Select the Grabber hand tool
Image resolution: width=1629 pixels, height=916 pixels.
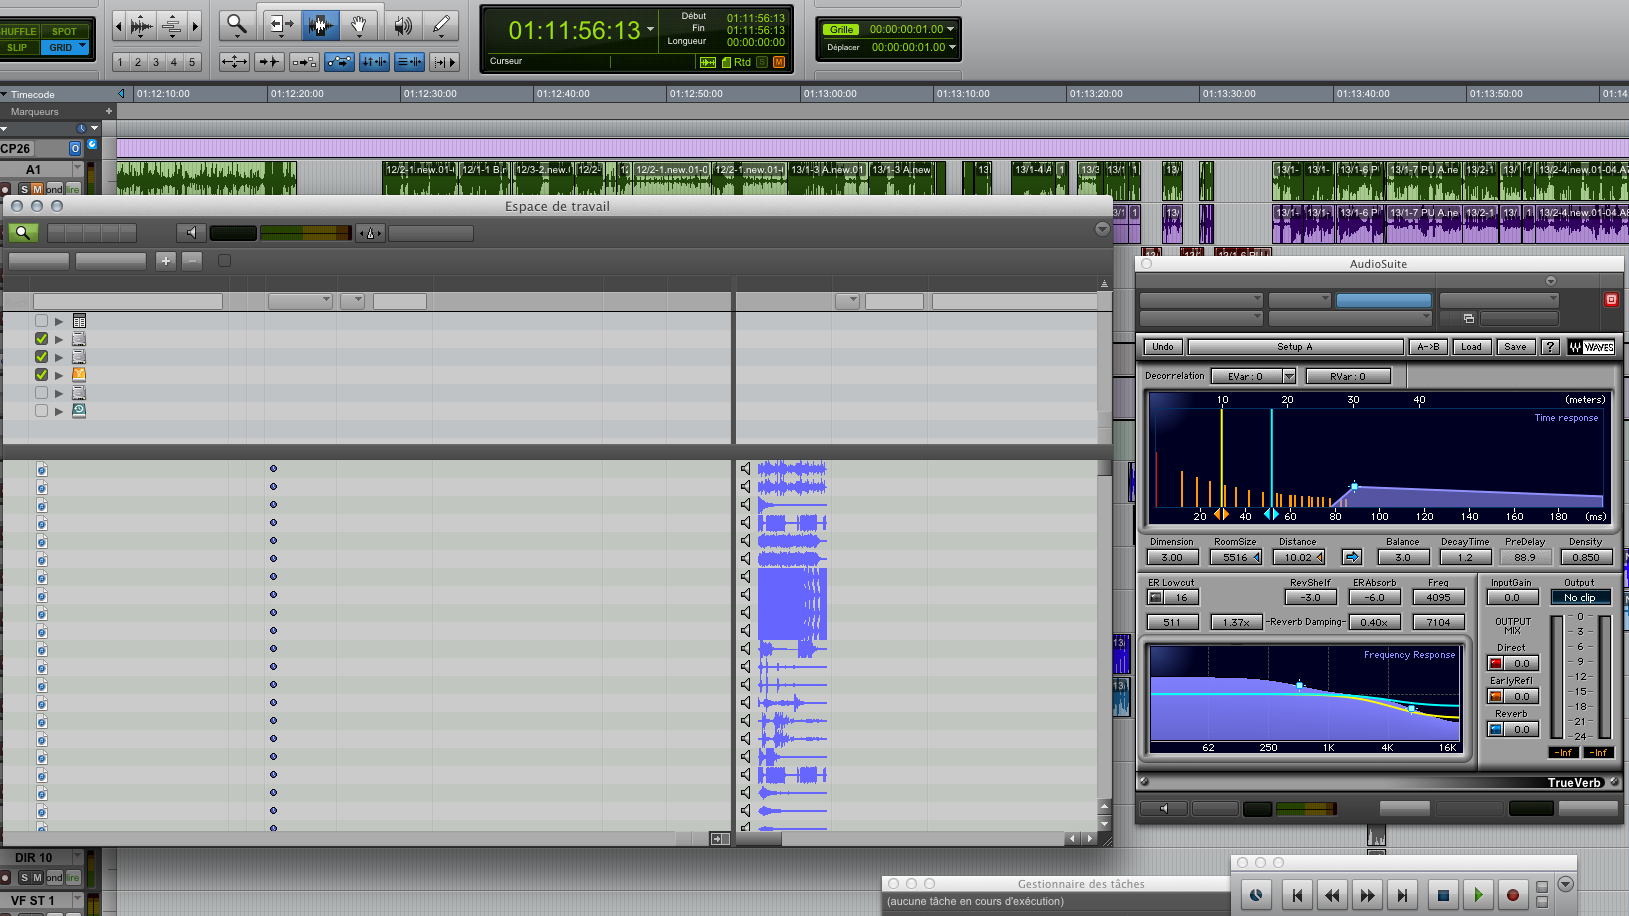[x=358, y=25]
